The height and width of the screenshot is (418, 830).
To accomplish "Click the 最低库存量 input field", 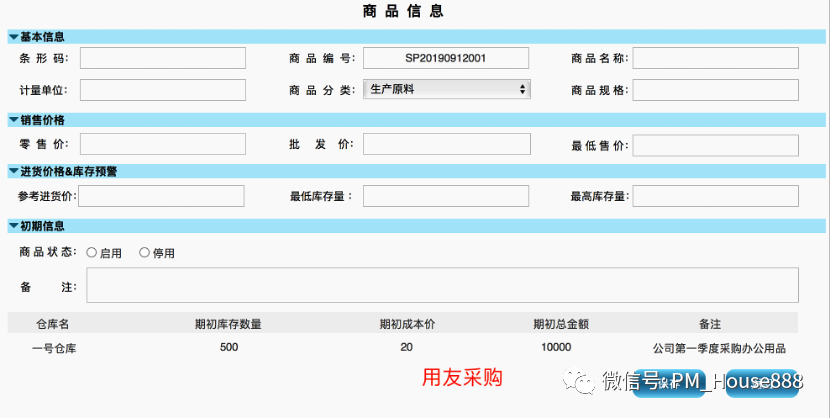I will 446,196.
